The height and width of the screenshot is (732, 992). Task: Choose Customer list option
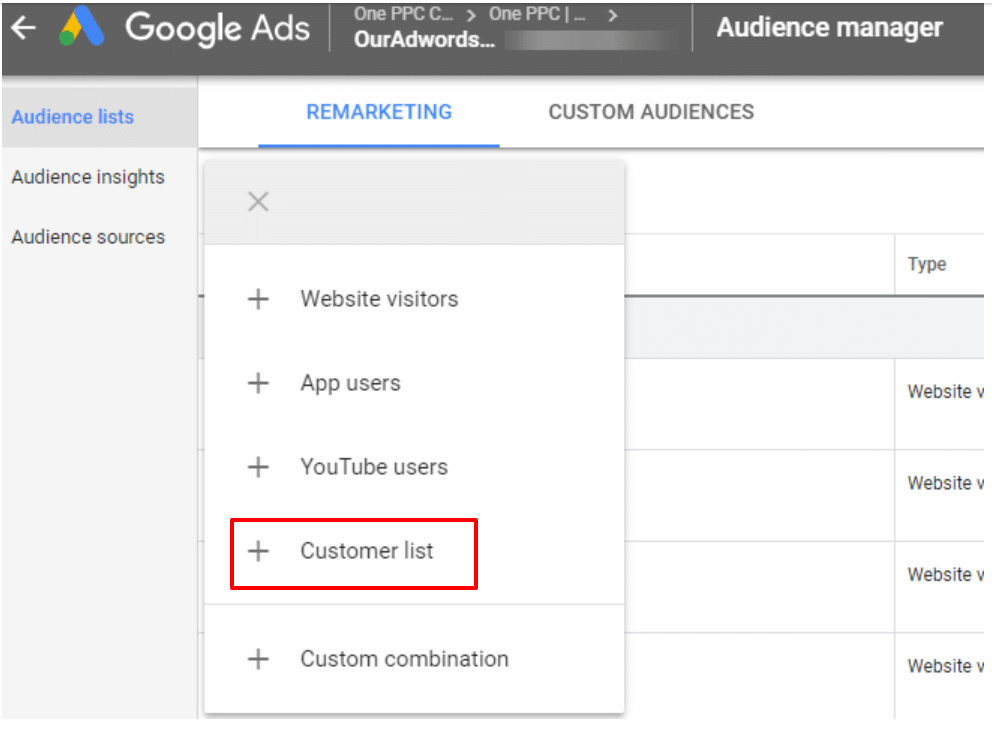pyautogui.click(x=367, y=551)
